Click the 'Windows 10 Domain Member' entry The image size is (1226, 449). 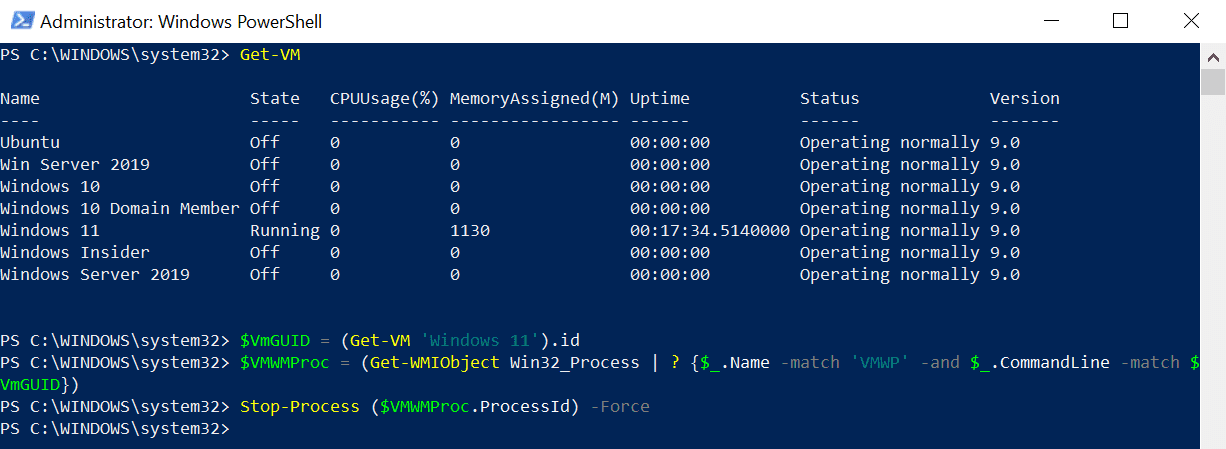pyautogui.click(x=120, y=208)
